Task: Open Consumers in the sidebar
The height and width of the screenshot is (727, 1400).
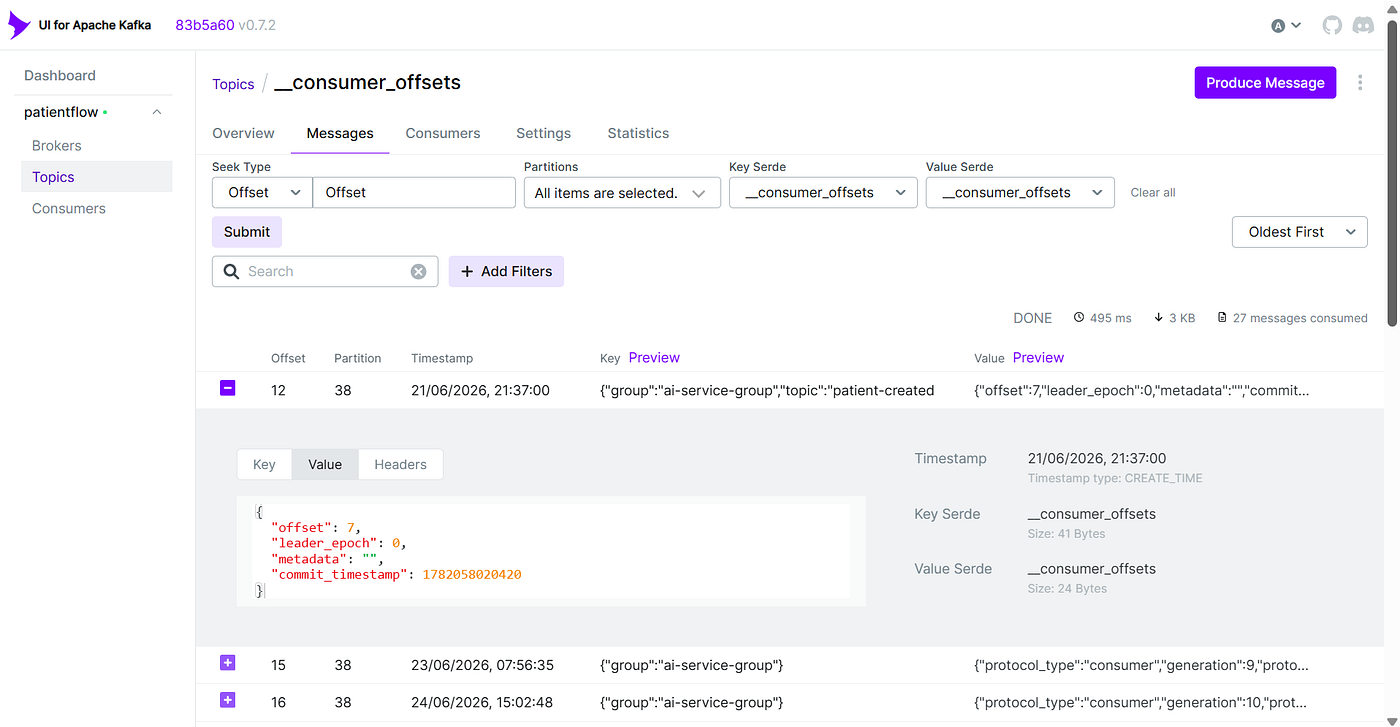Action: click(x=69, y=208)
